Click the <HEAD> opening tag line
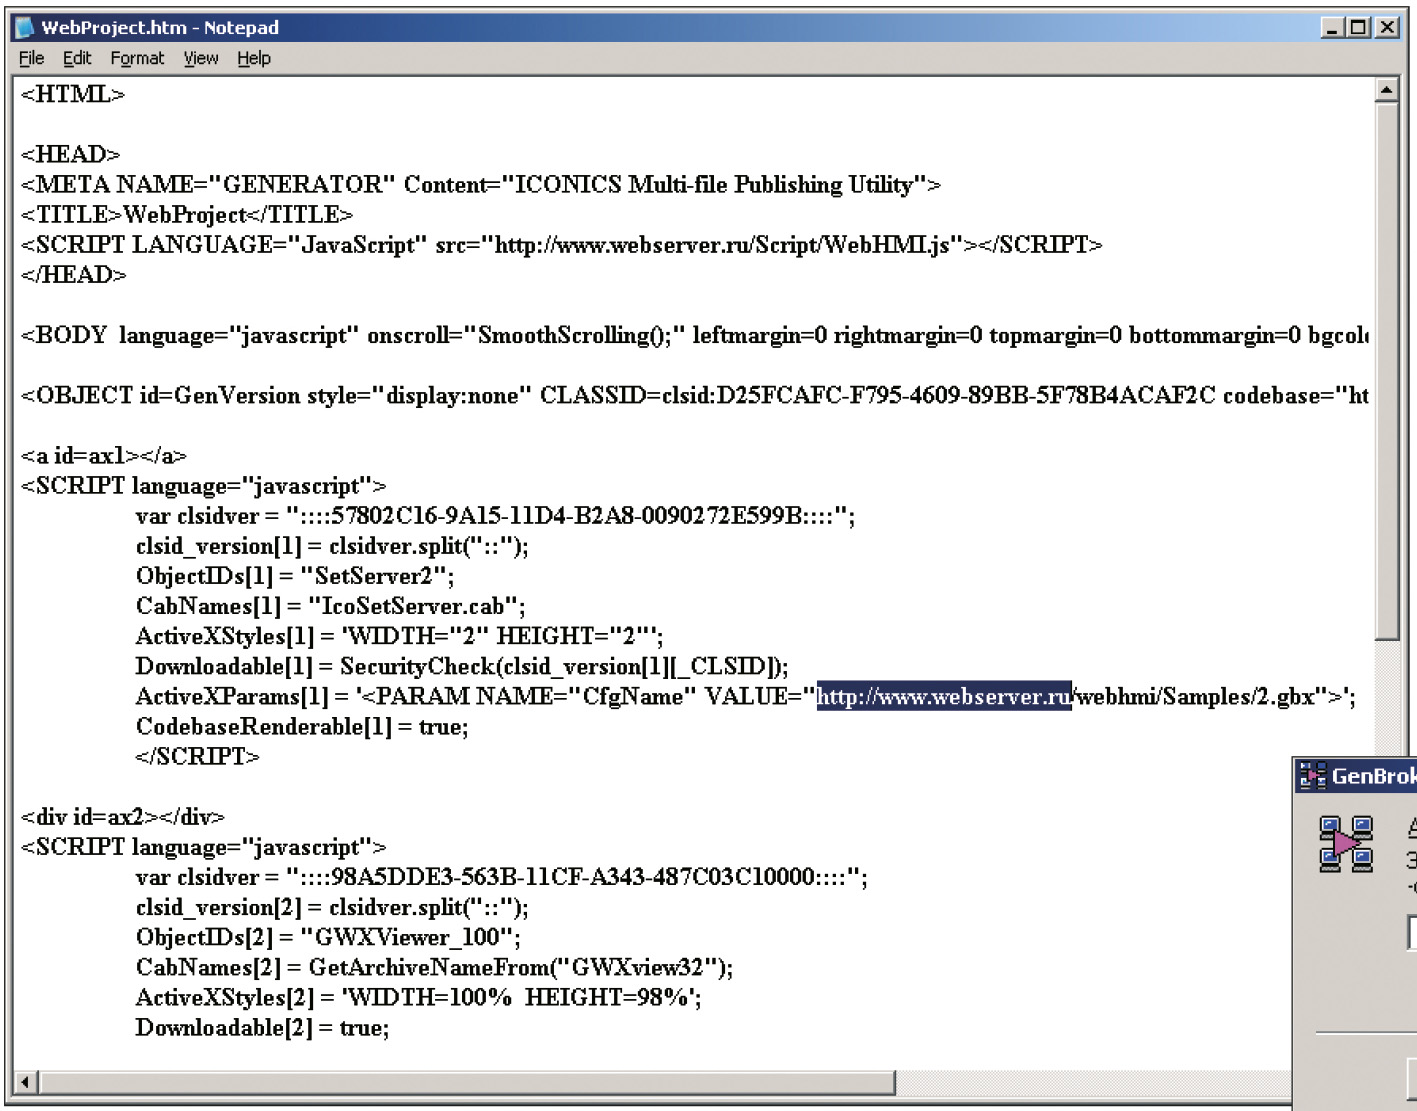This screenshot has height=1111, width=1417. pos(70,154)
